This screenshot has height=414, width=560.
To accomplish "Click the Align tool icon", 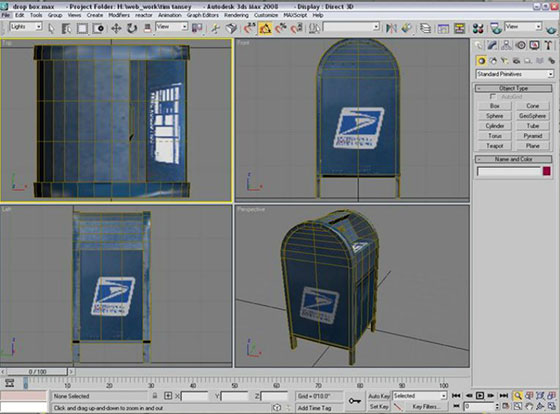I will click(x=407, y=28).
